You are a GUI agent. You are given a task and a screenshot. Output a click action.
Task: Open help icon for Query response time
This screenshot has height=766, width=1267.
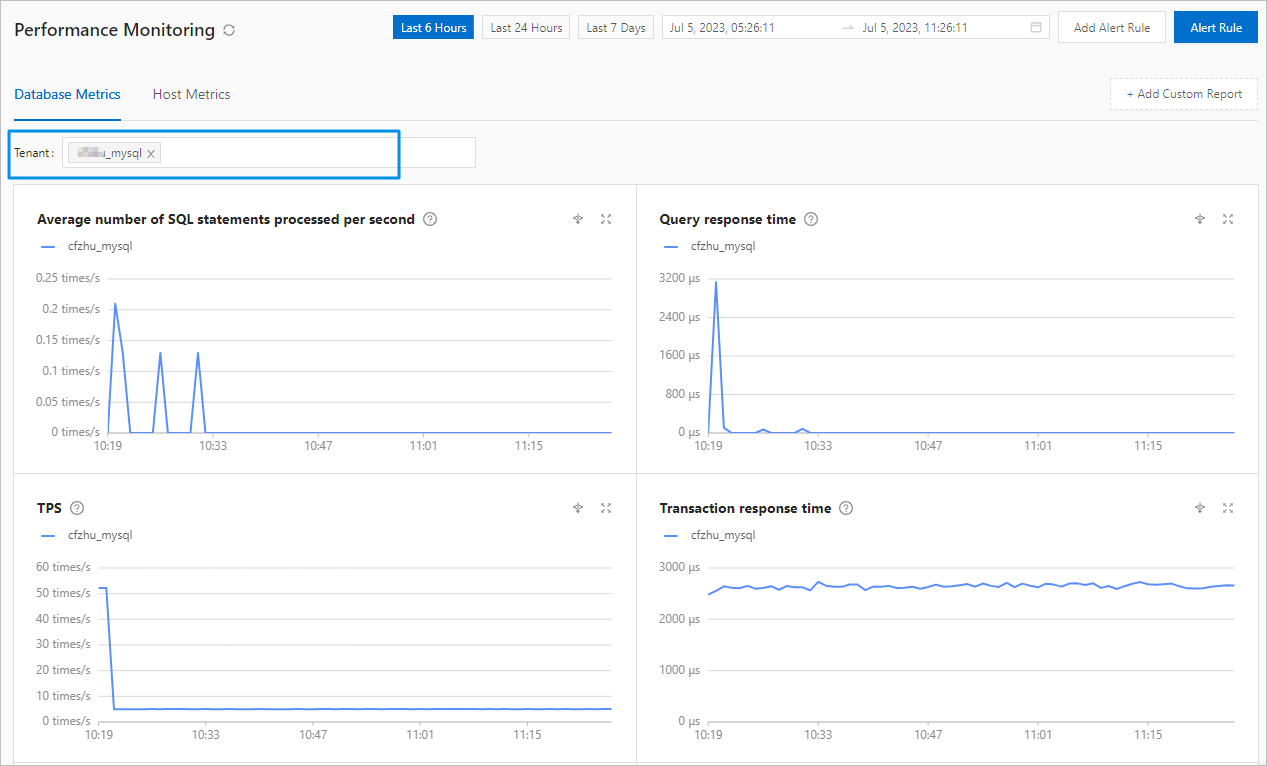[x=811, y=219]
